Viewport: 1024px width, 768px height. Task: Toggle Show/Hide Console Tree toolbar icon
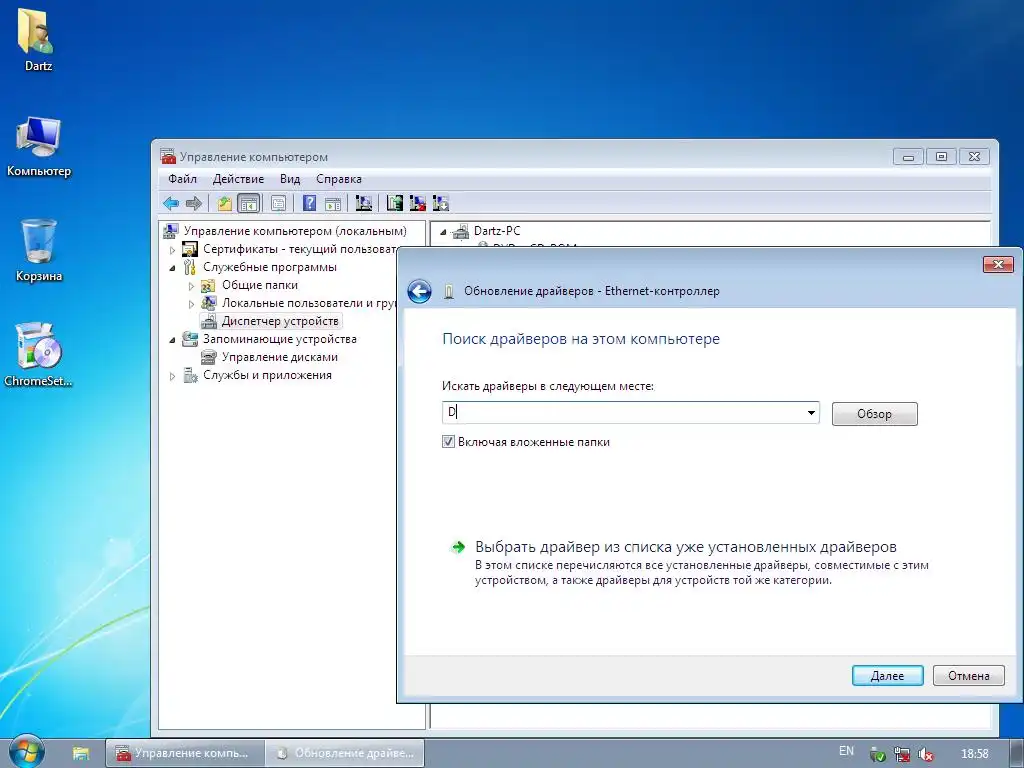(x=249, y=204)
